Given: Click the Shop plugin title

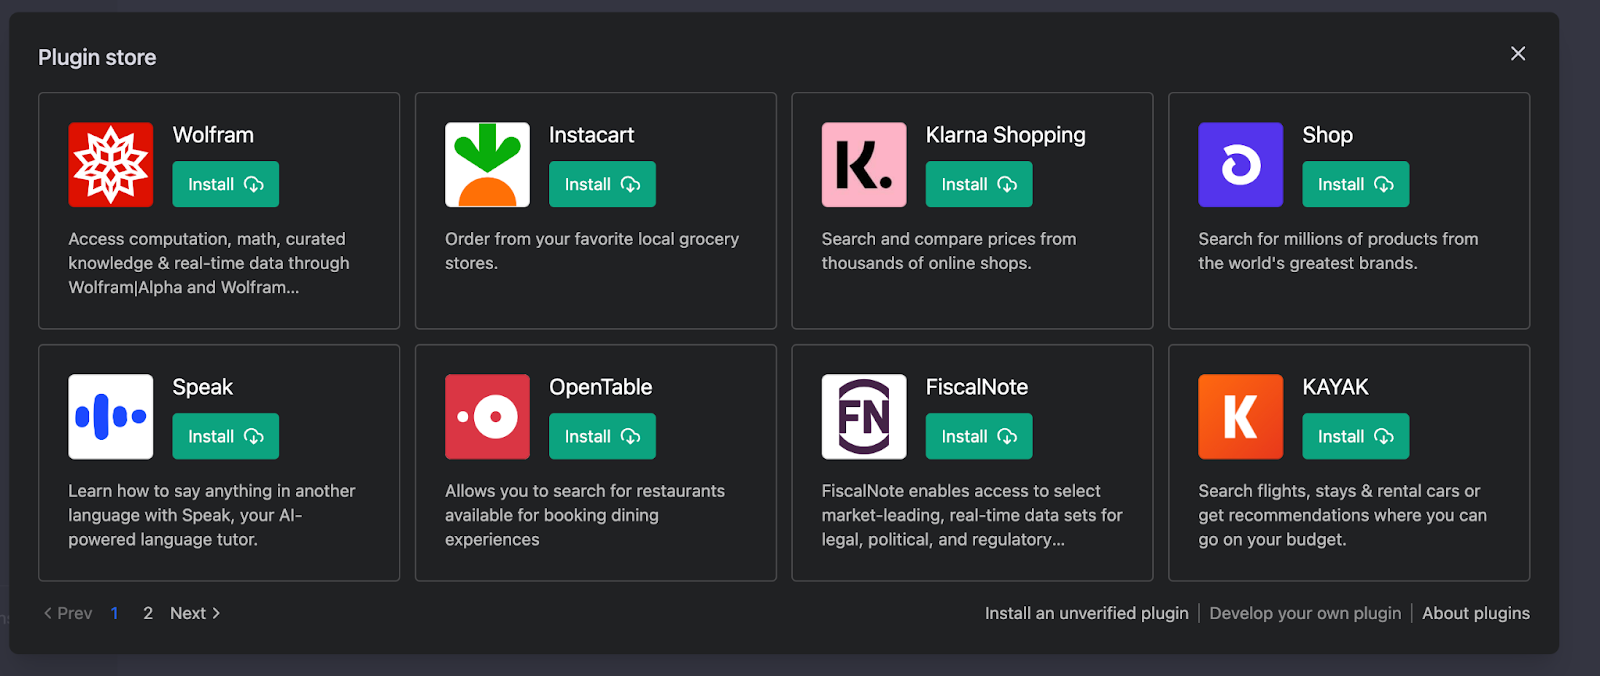Looking at the screenshot, I should (1328, 135).
